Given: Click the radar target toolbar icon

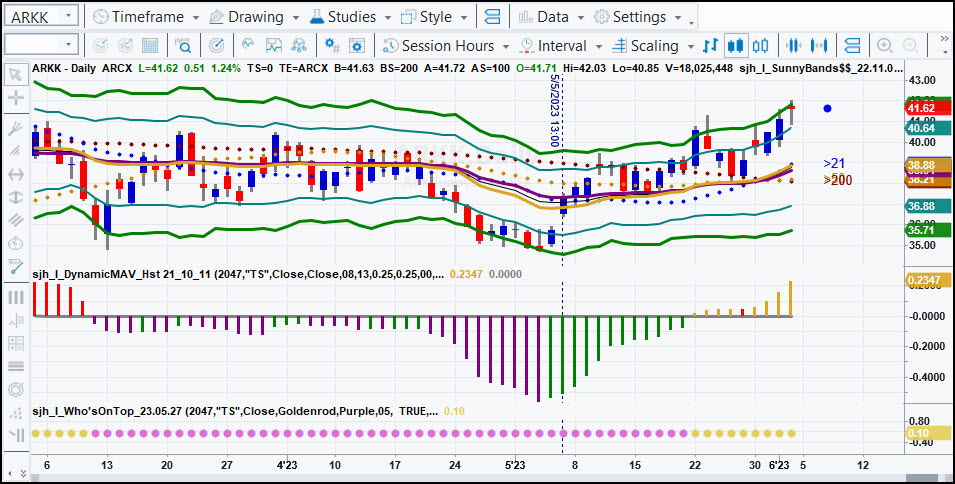Looking at the screenshot, I should (x=216, y=46).
